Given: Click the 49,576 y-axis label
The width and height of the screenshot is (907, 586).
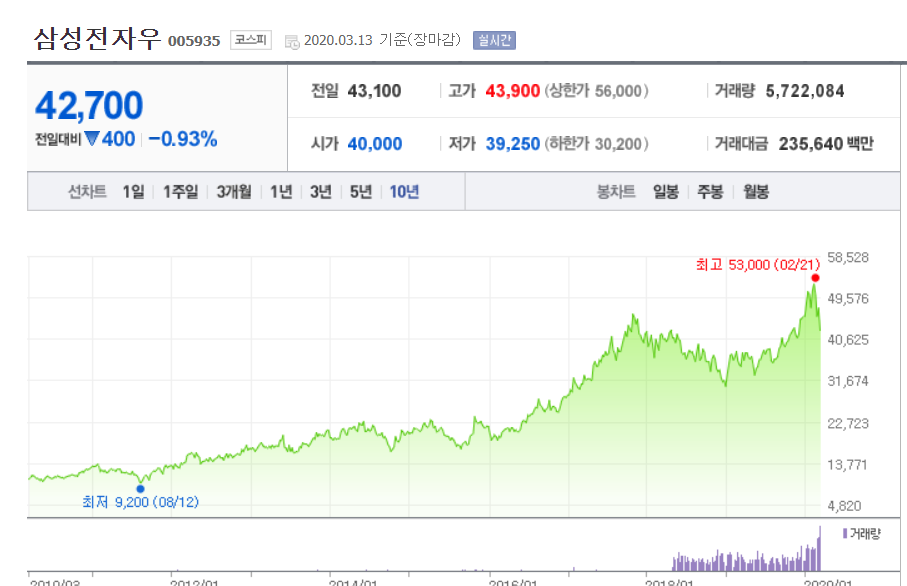Looking at the screenshot, I should [848, 299].
